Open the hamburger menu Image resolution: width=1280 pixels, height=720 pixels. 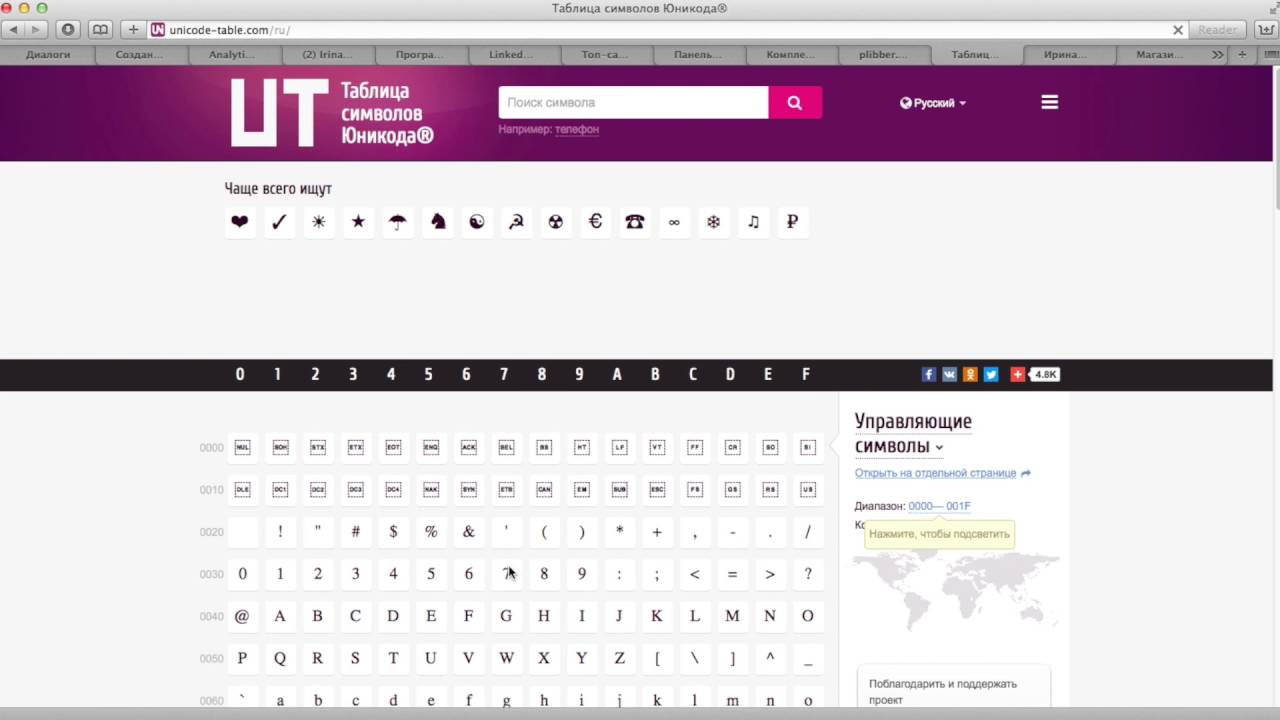pyautogui.click(x=1049, y=102)
